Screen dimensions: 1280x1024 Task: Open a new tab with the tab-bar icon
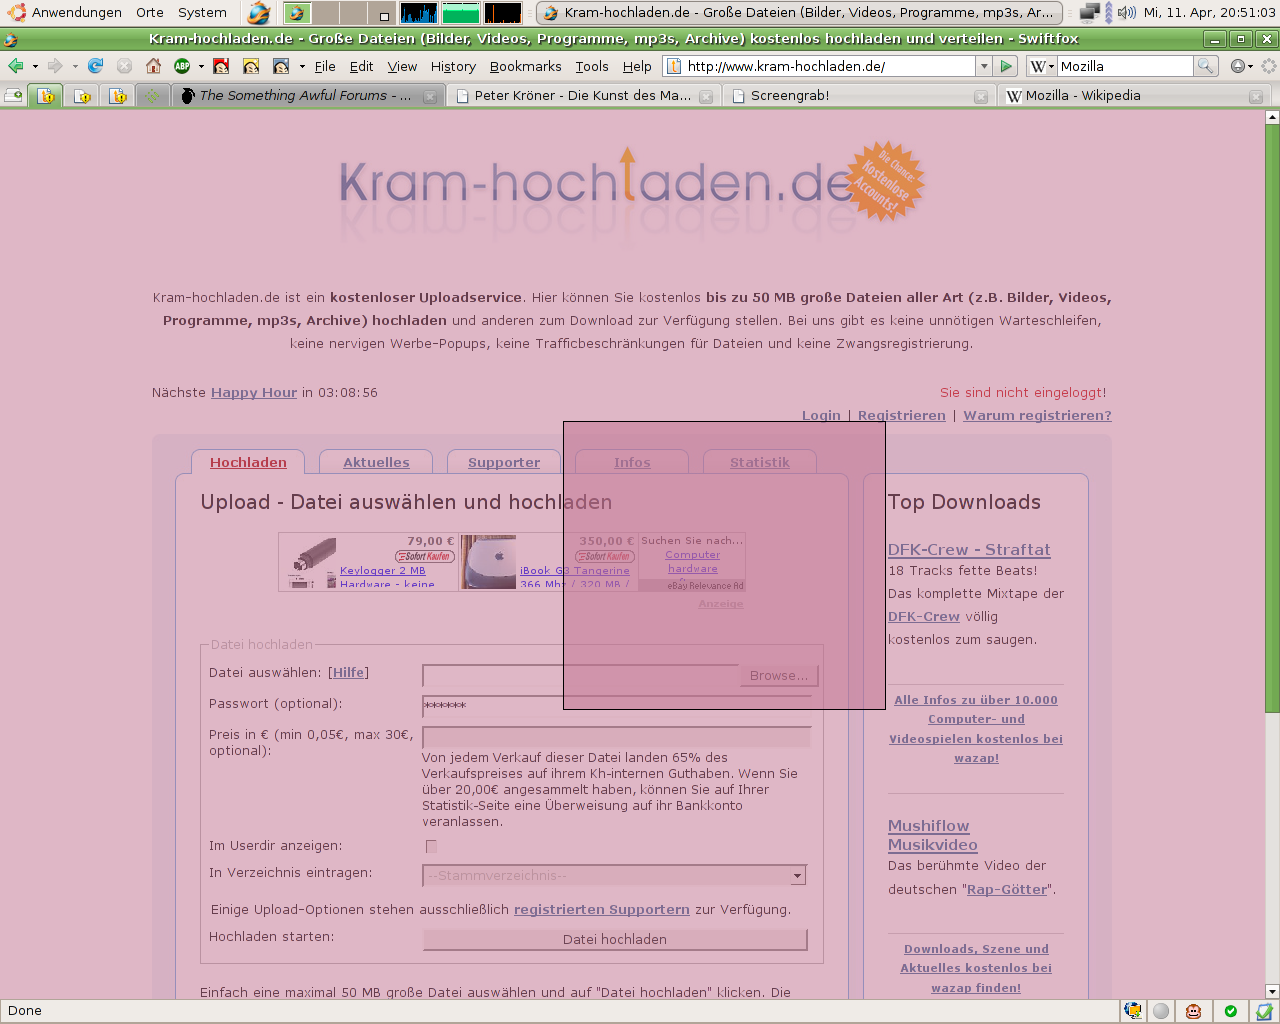pos(14,96)
